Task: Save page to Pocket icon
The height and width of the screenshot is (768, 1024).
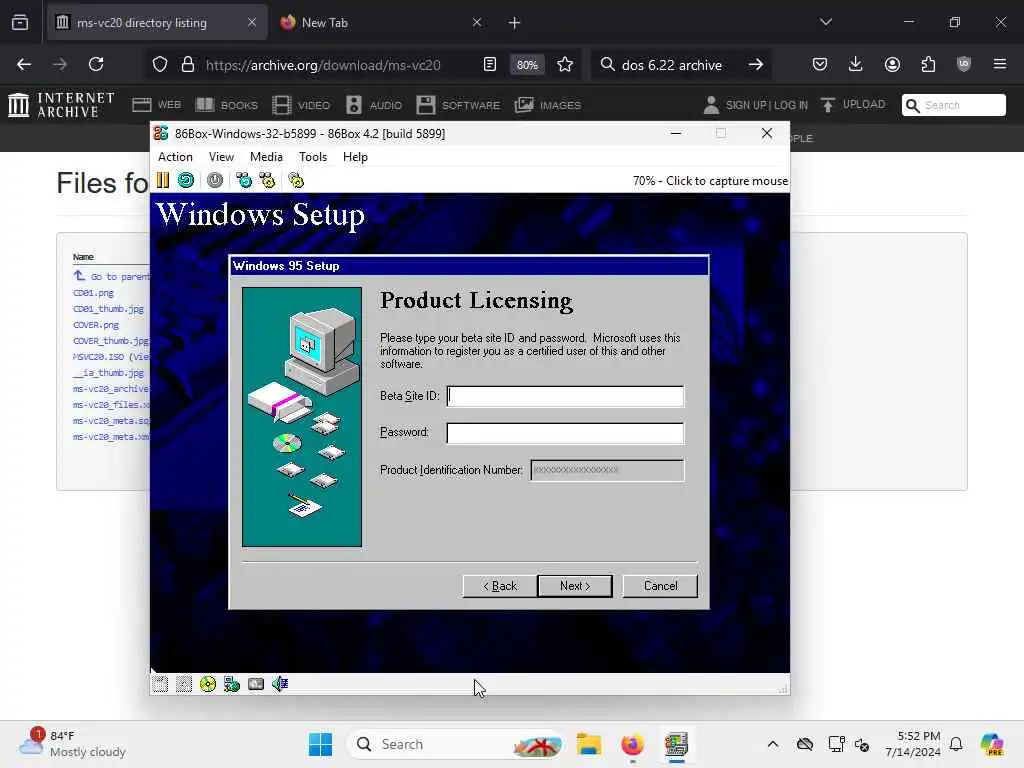Action: 820,64
